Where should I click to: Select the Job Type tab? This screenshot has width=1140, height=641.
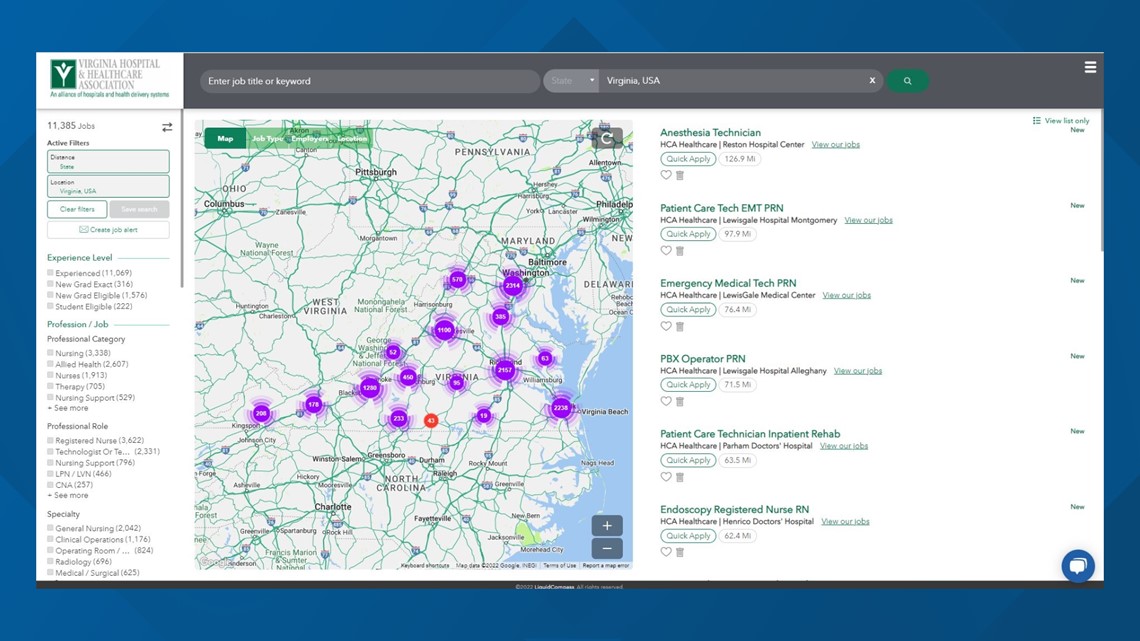268,138
